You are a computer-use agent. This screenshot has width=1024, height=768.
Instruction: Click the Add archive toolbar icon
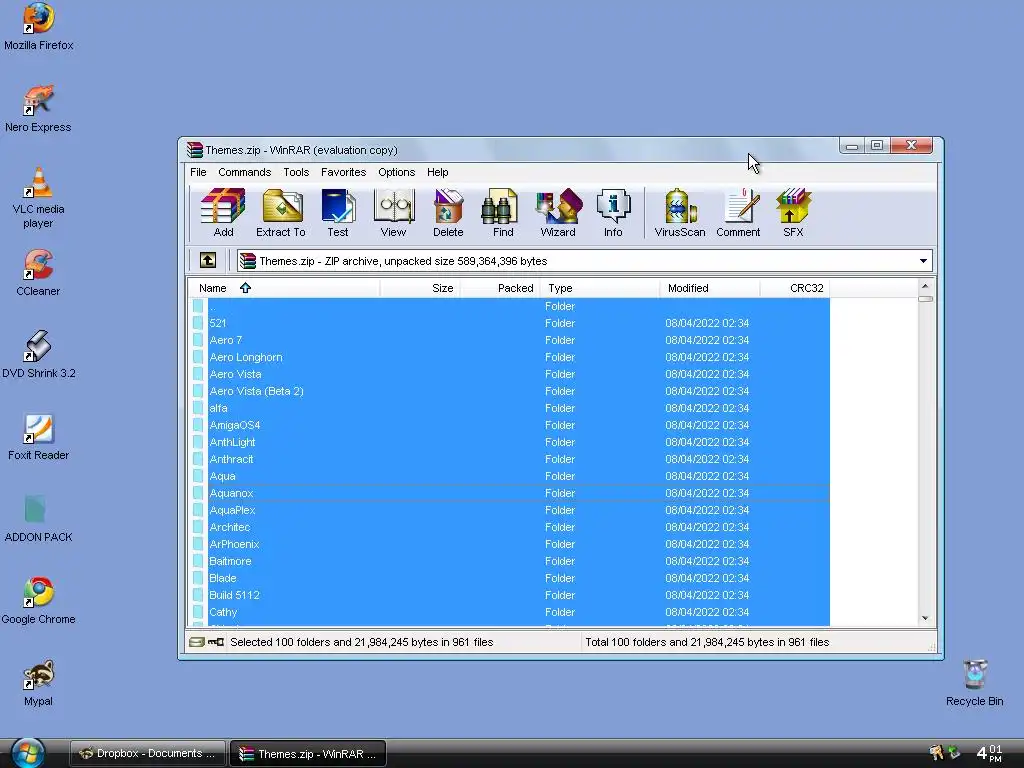click(223, 213)
